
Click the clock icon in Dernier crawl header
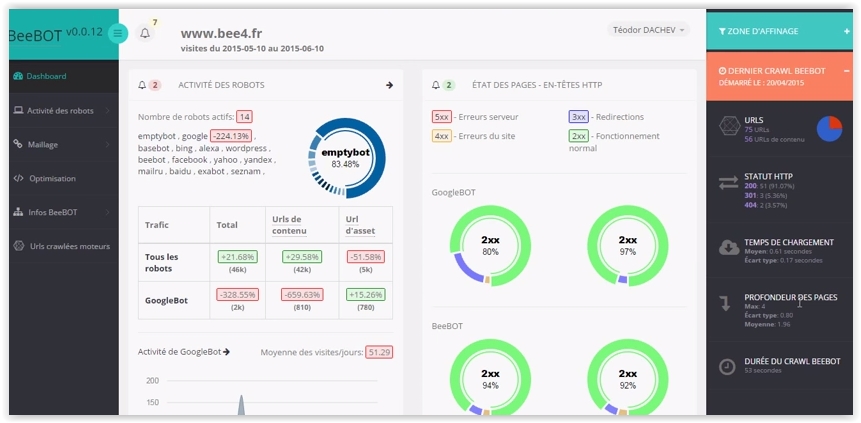722,71
